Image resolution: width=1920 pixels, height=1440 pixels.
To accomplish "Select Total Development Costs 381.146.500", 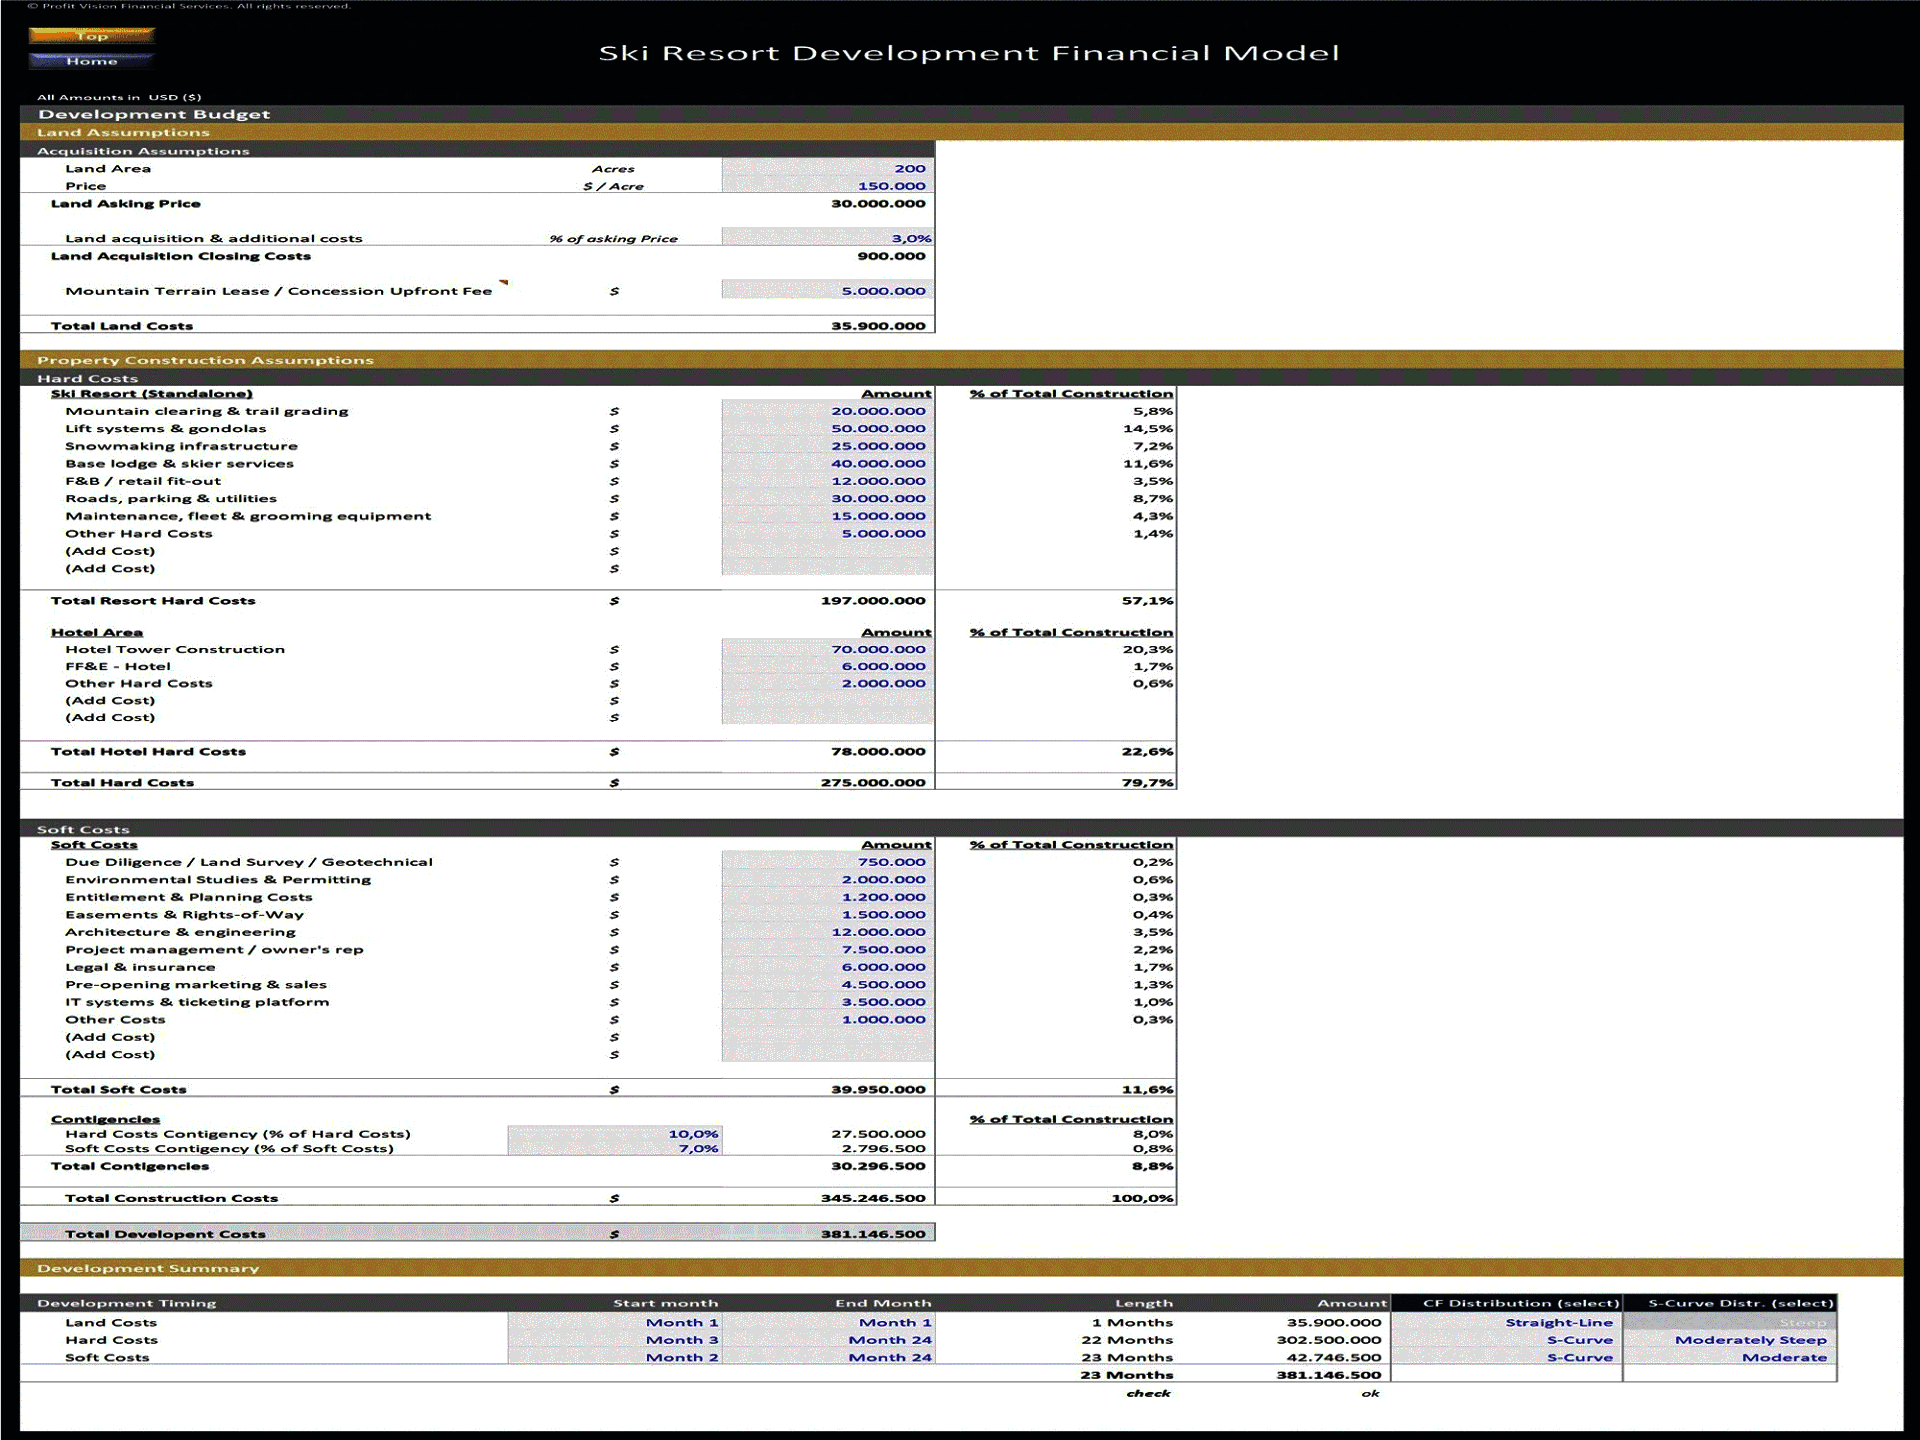I will (873, 1234).
